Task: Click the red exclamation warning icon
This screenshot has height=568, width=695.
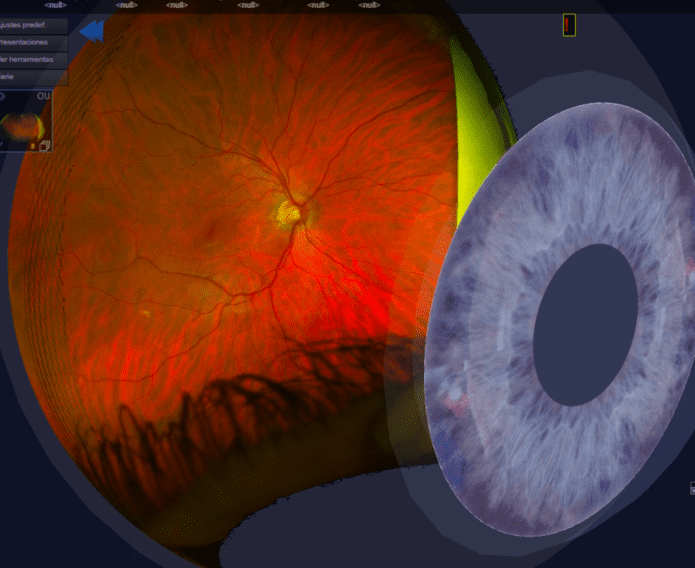Action: click(569, 25)
